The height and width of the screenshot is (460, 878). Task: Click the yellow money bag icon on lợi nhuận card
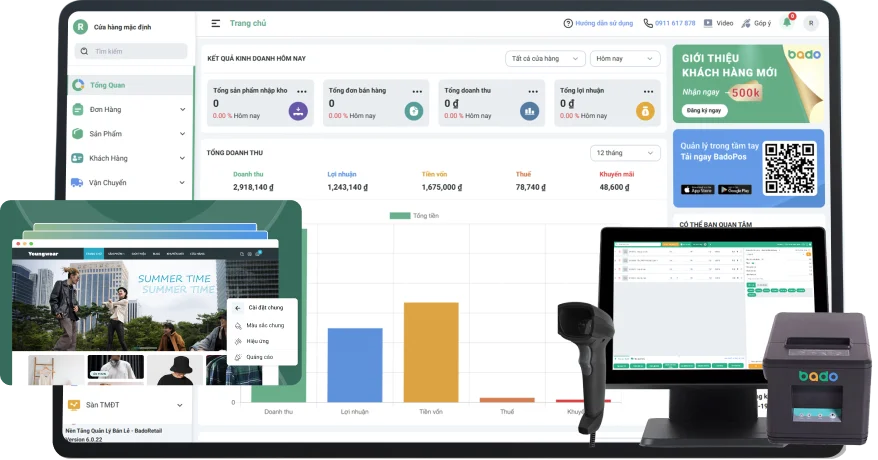pyautogui.click(x=645, y=111)
